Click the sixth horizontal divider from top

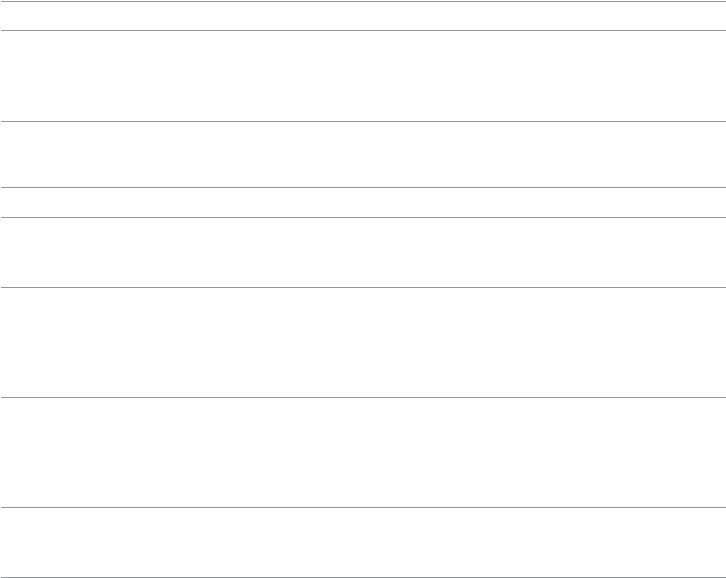pyautogui.click(x=363, y=289)
